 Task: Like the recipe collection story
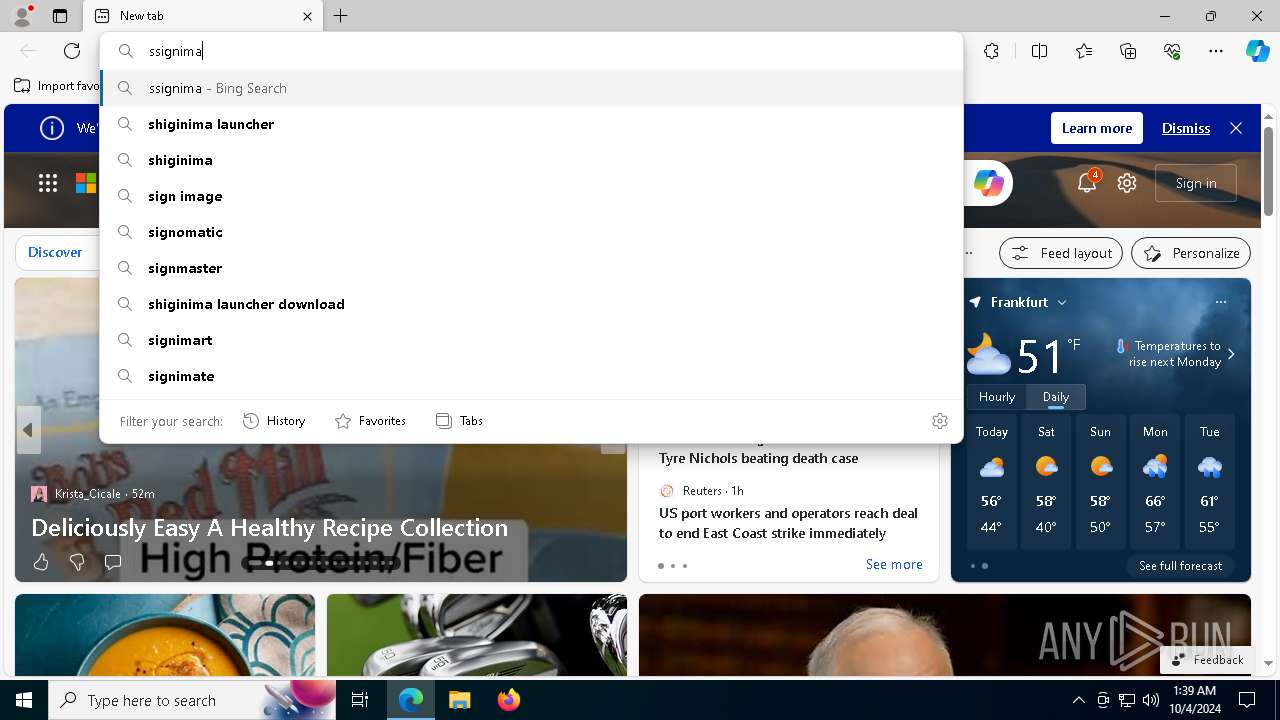(x=41, y=562)
